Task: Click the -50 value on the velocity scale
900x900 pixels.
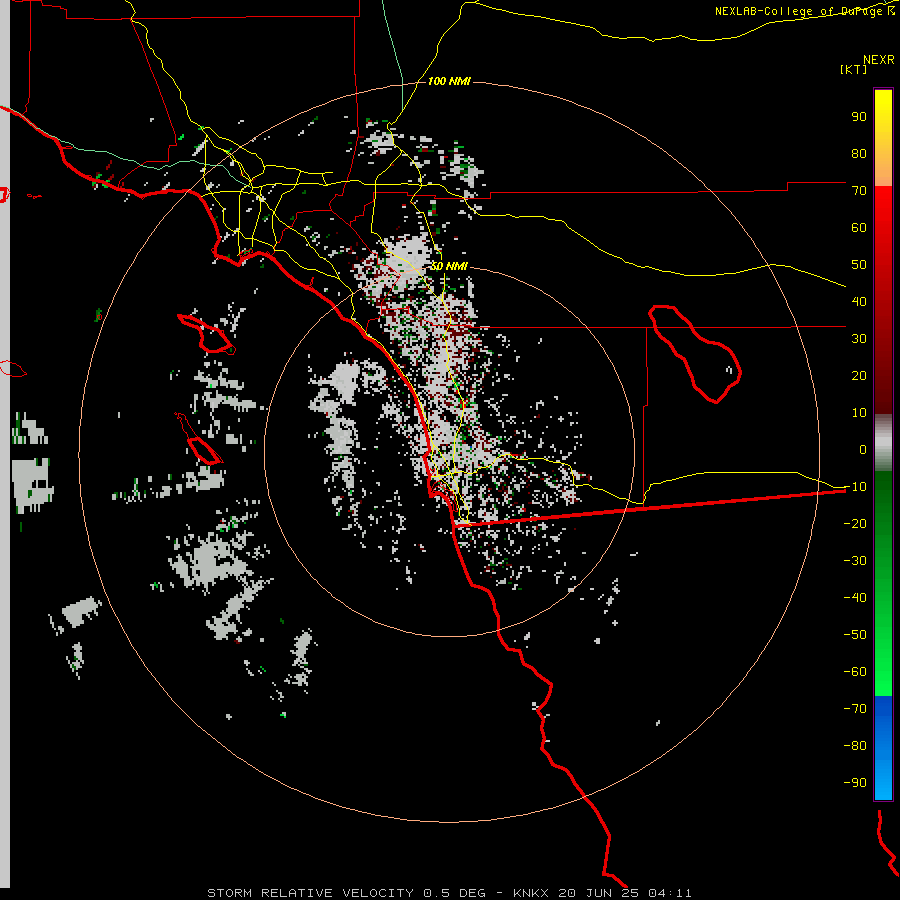Action: pyautogui.click(x=855, y=635)
